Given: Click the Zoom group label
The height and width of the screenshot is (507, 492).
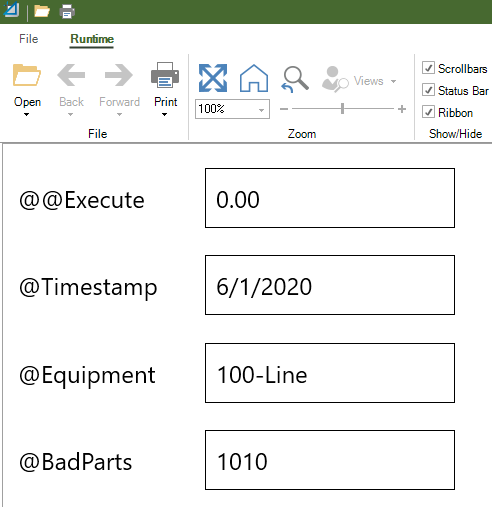Looking at the screenshot, I should pos(302,134).
